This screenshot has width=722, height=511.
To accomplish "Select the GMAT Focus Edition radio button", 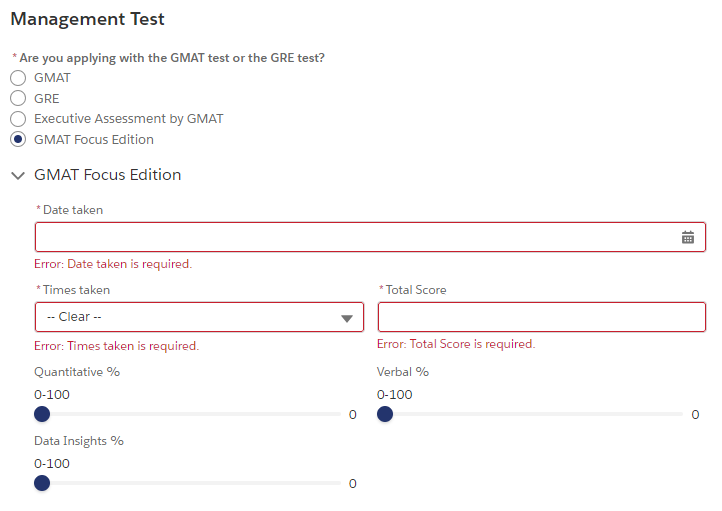I will (x=18, y=139).
